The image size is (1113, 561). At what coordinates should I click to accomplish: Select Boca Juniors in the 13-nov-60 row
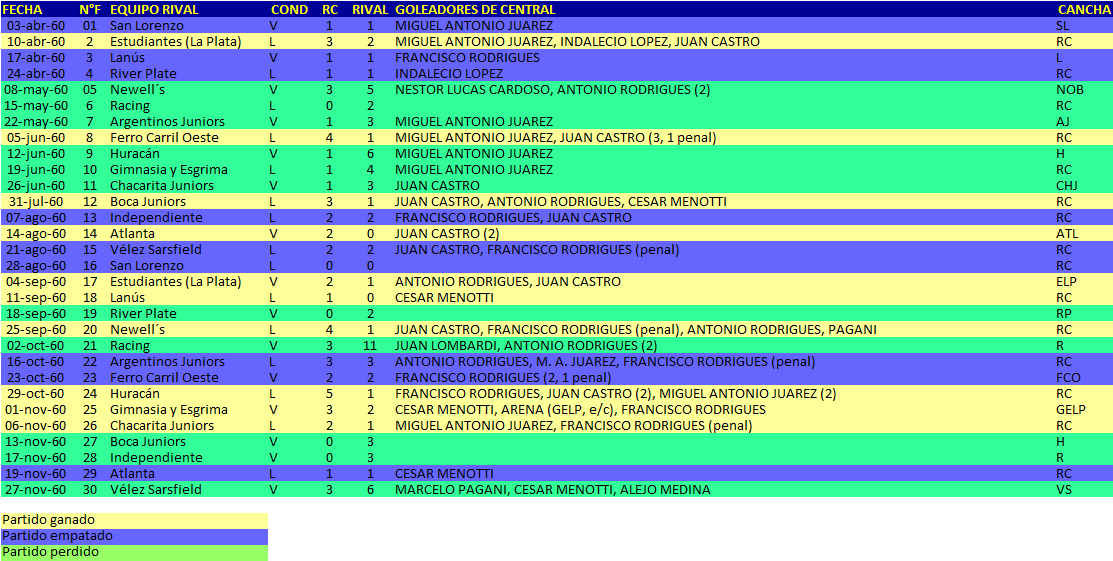tap(150, 441)
